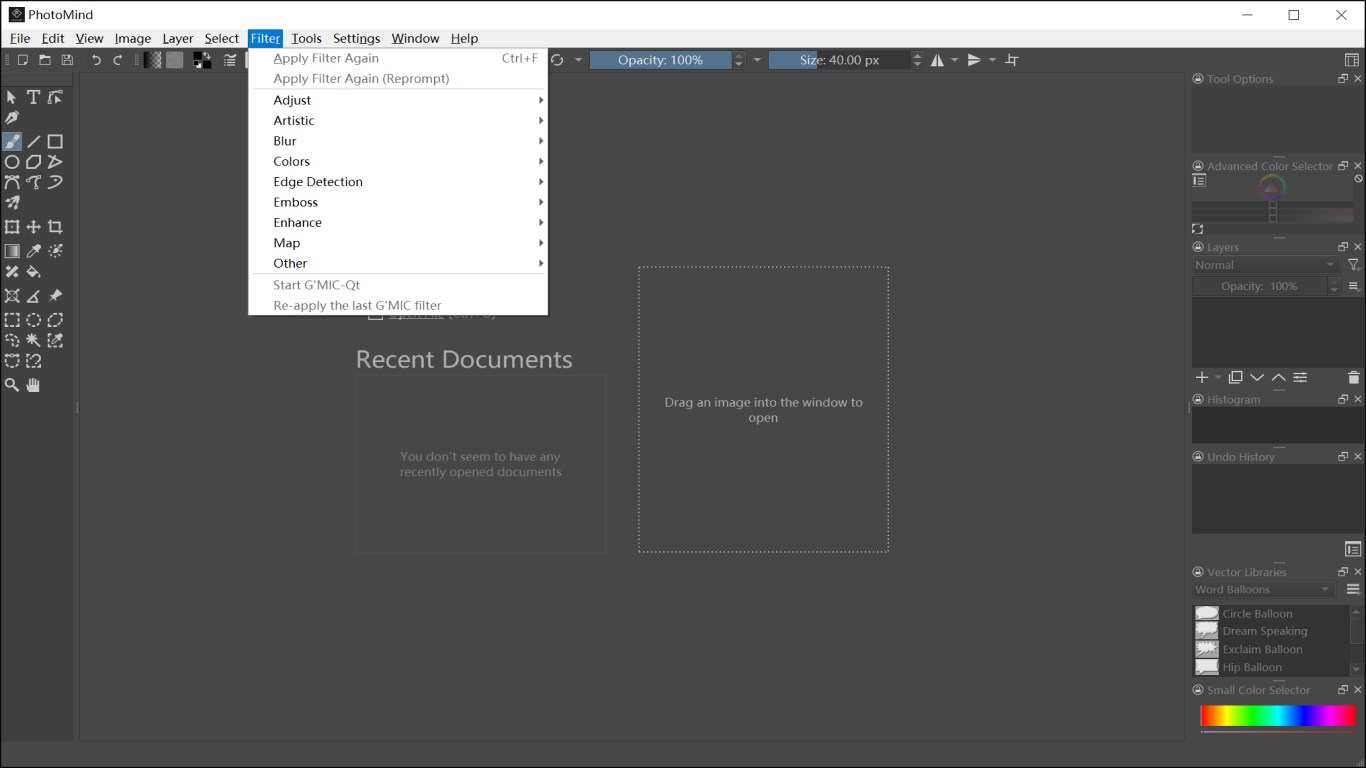The height and width of the screenshot is (768, 1366).
Task: Open the layer blending mode dropdown showing Normal
Action: tap(1262, 264)
